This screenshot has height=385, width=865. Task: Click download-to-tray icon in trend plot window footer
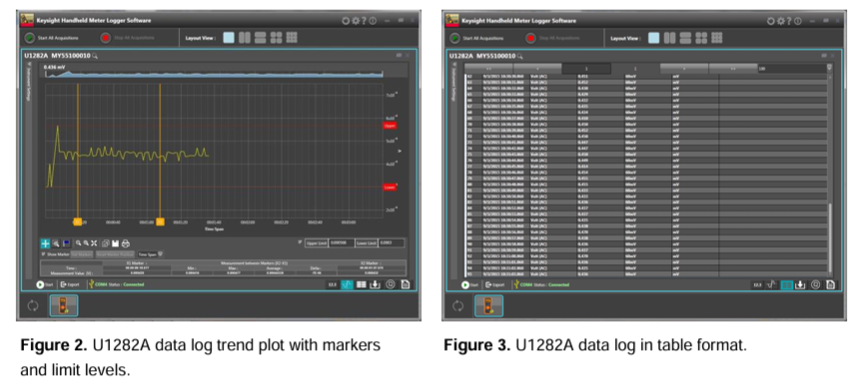tap(375, 285)
